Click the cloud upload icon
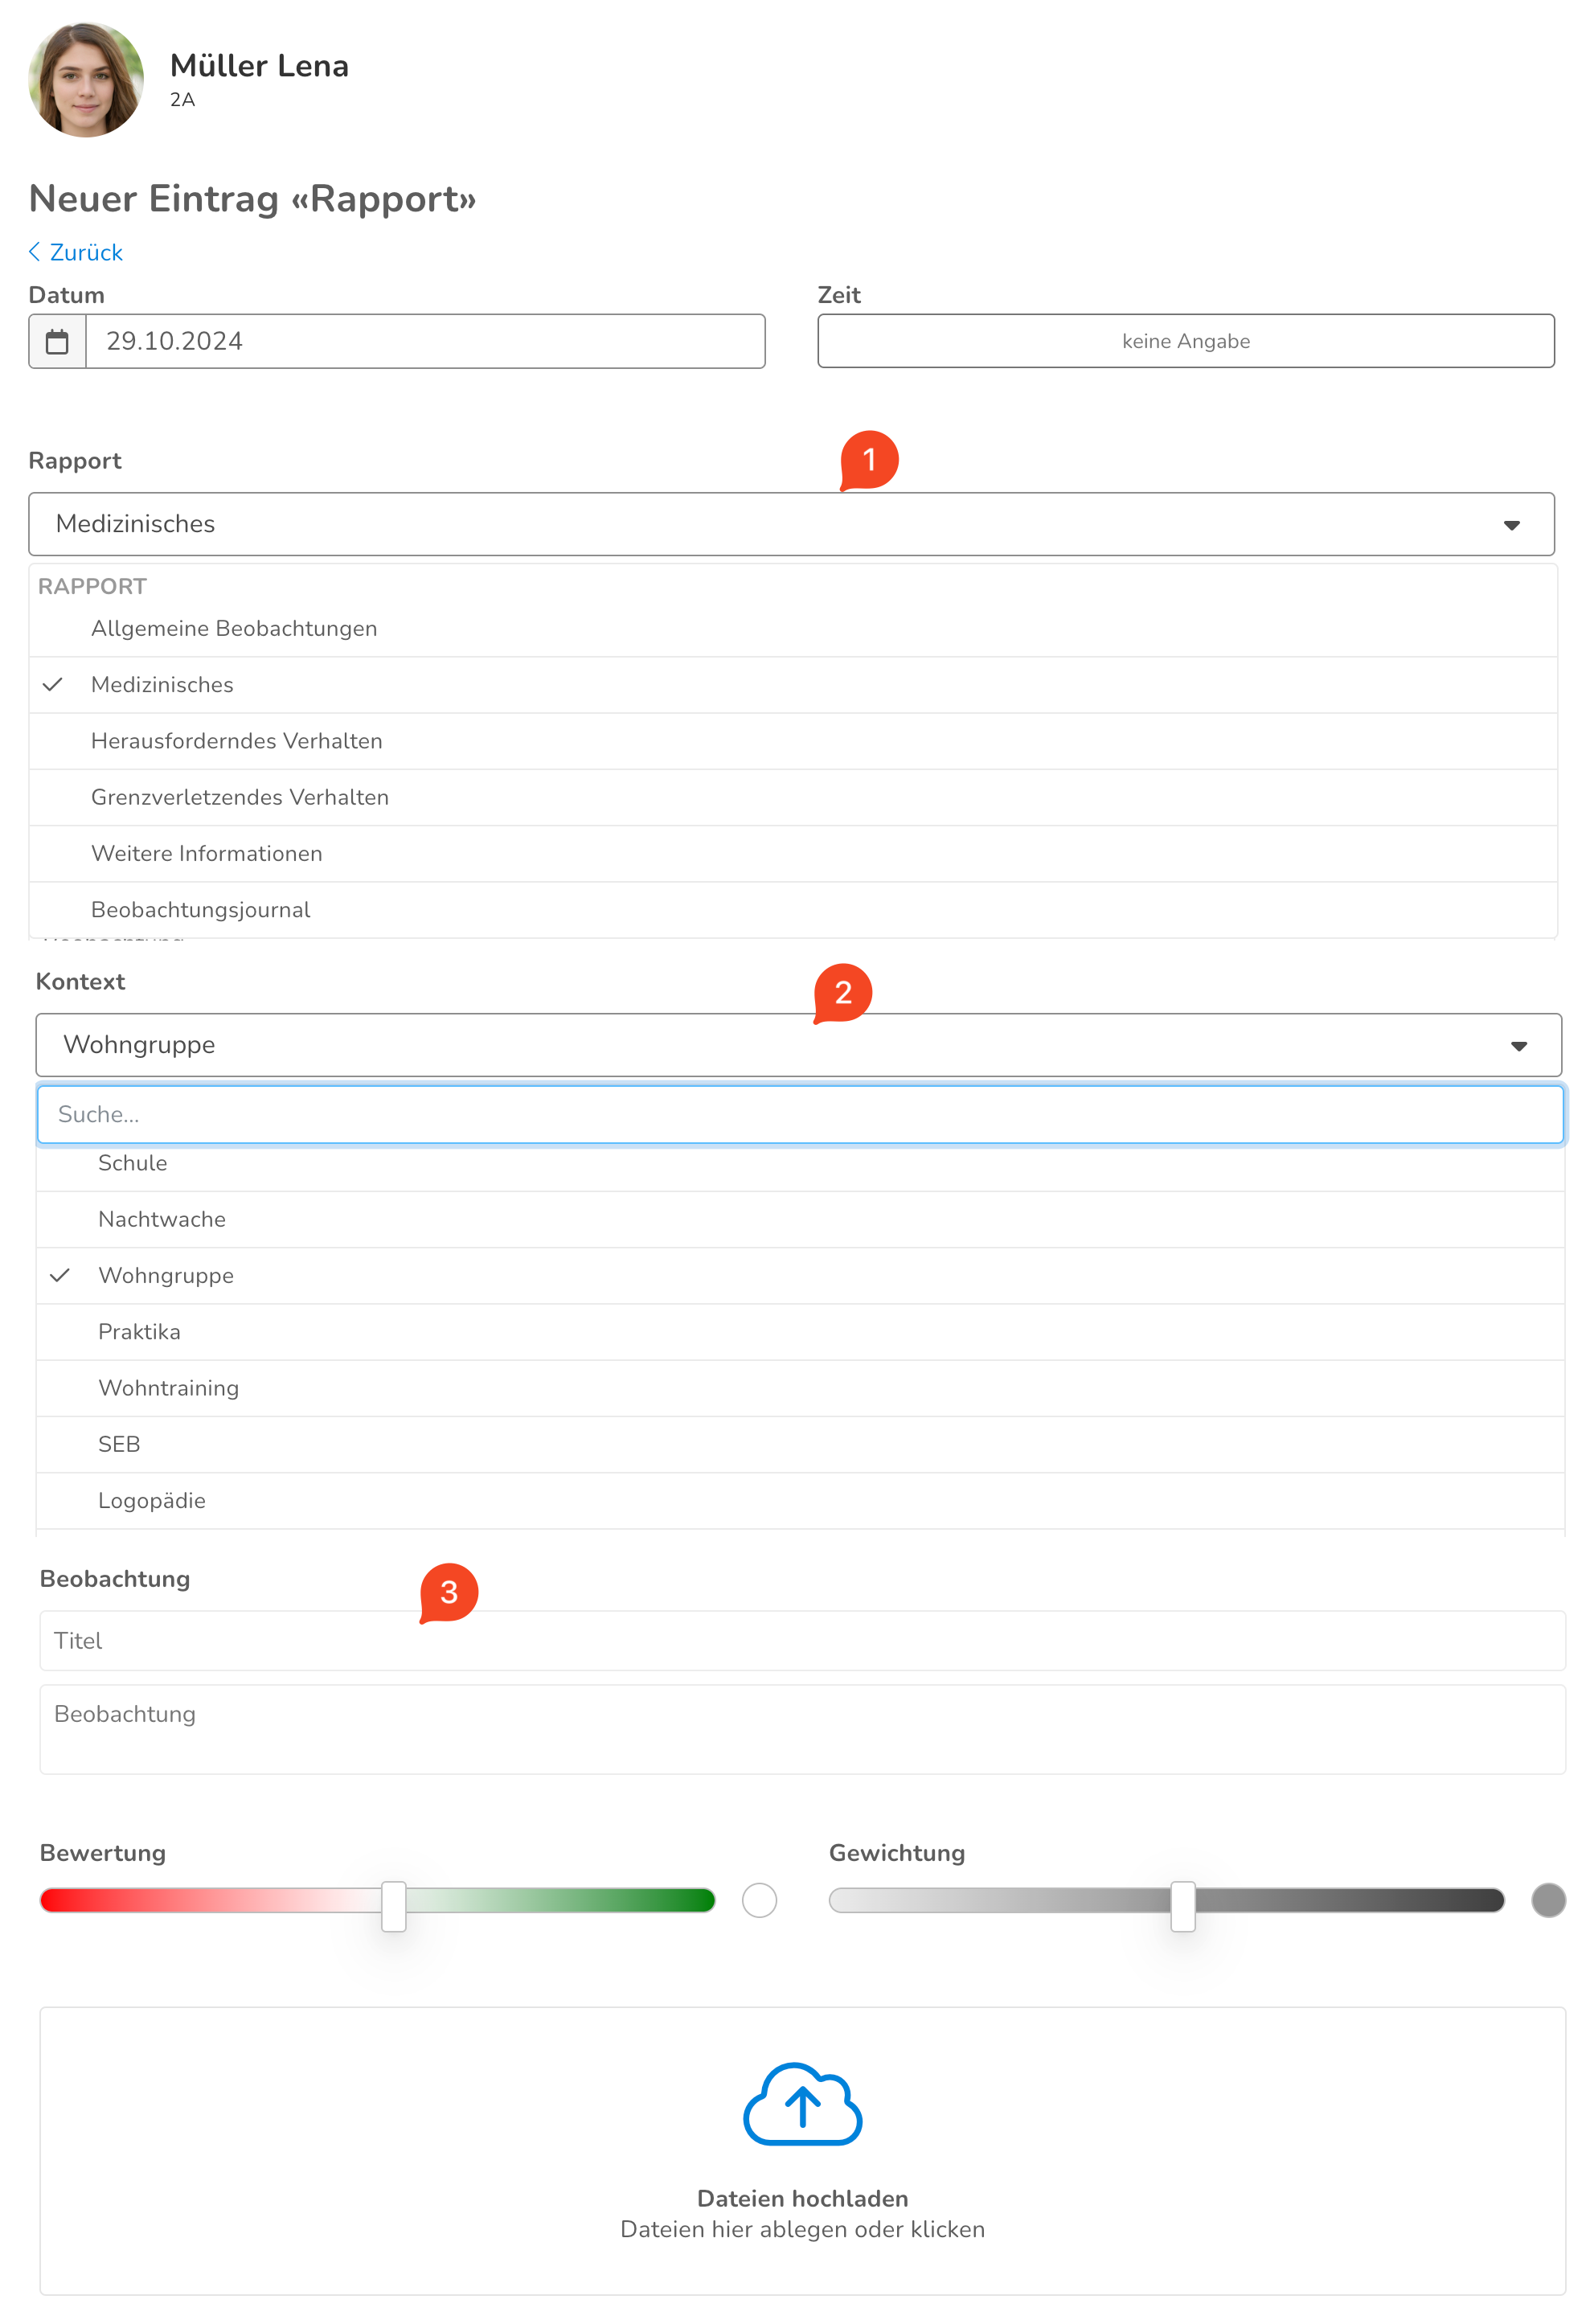This screenshot has width=1590, height=2324. 801,2102
